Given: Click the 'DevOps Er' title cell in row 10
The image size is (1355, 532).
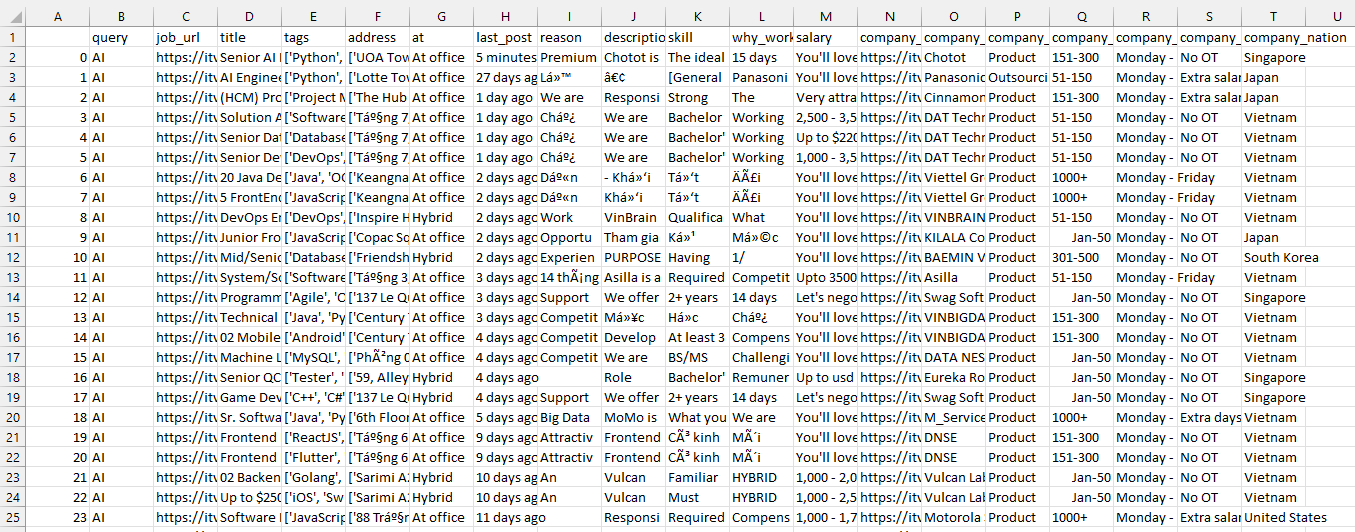Looking at the screenshot, I should (x=249, y=217).
